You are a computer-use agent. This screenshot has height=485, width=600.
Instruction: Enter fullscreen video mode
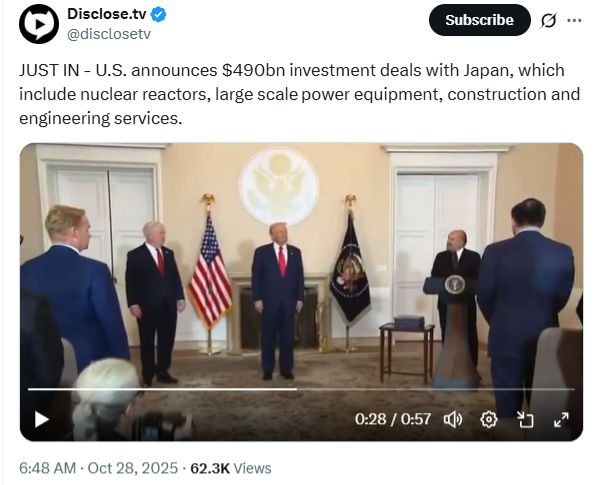(x=561, y=420)
